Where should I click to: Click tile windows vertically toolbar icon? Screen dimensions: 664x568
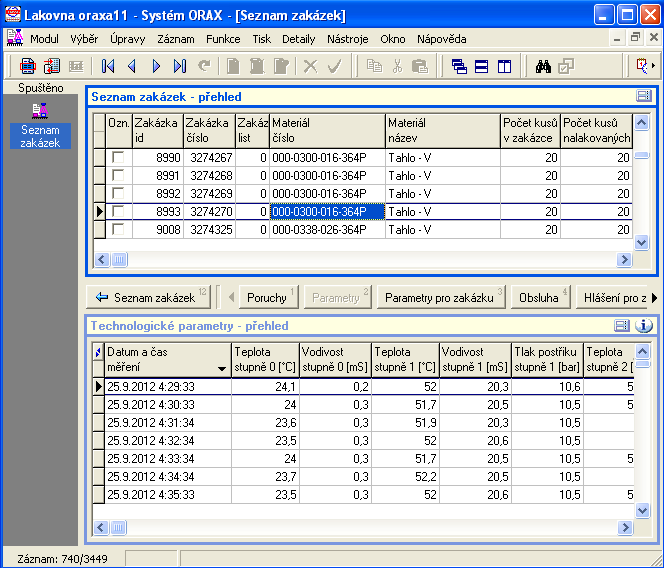(x=505, y=66)
